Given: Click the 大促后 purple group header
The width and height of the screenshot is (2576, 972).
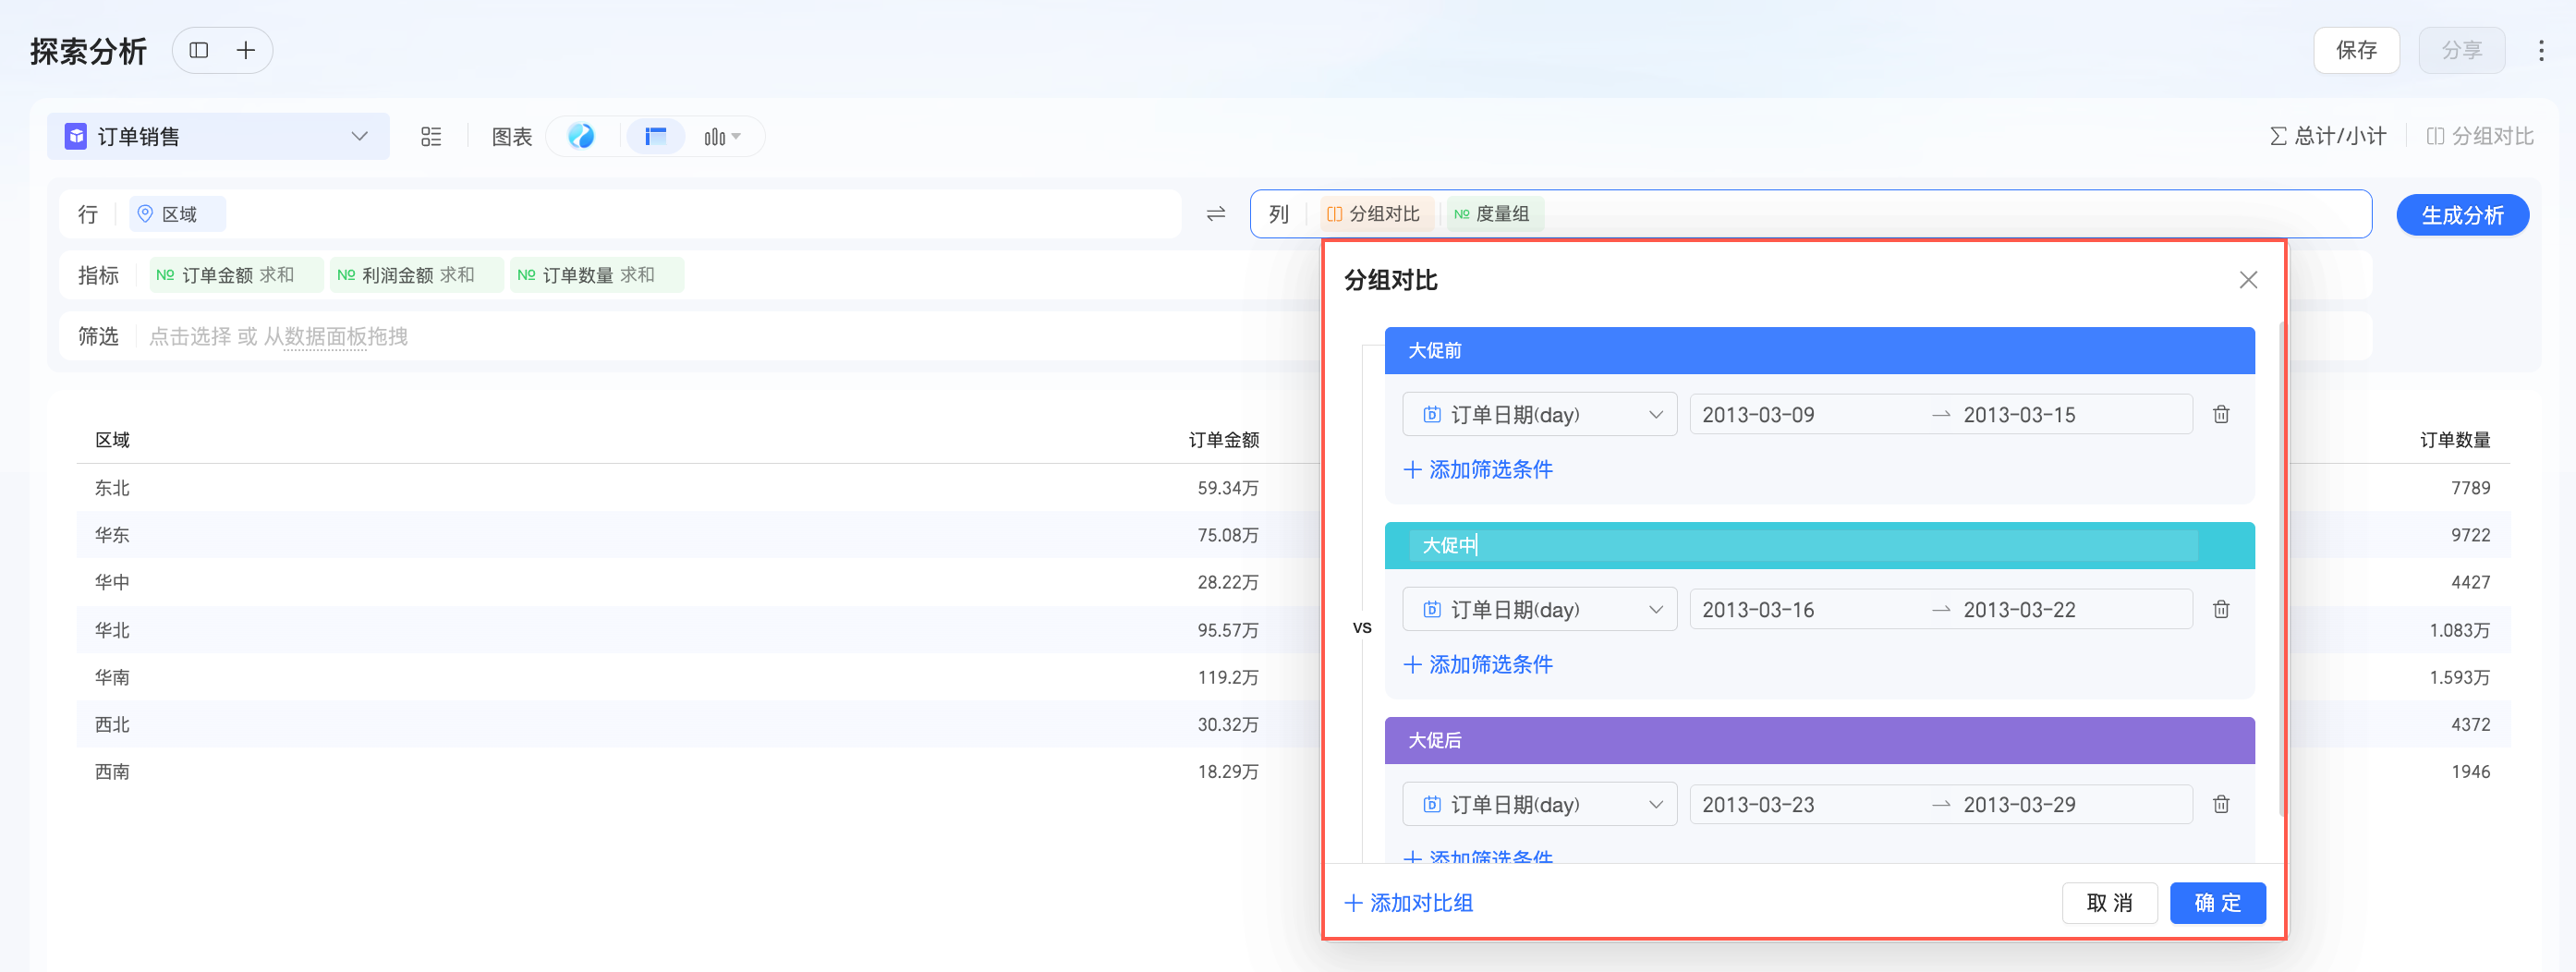Looking at the screenshot, I should tap(1819, 740).
